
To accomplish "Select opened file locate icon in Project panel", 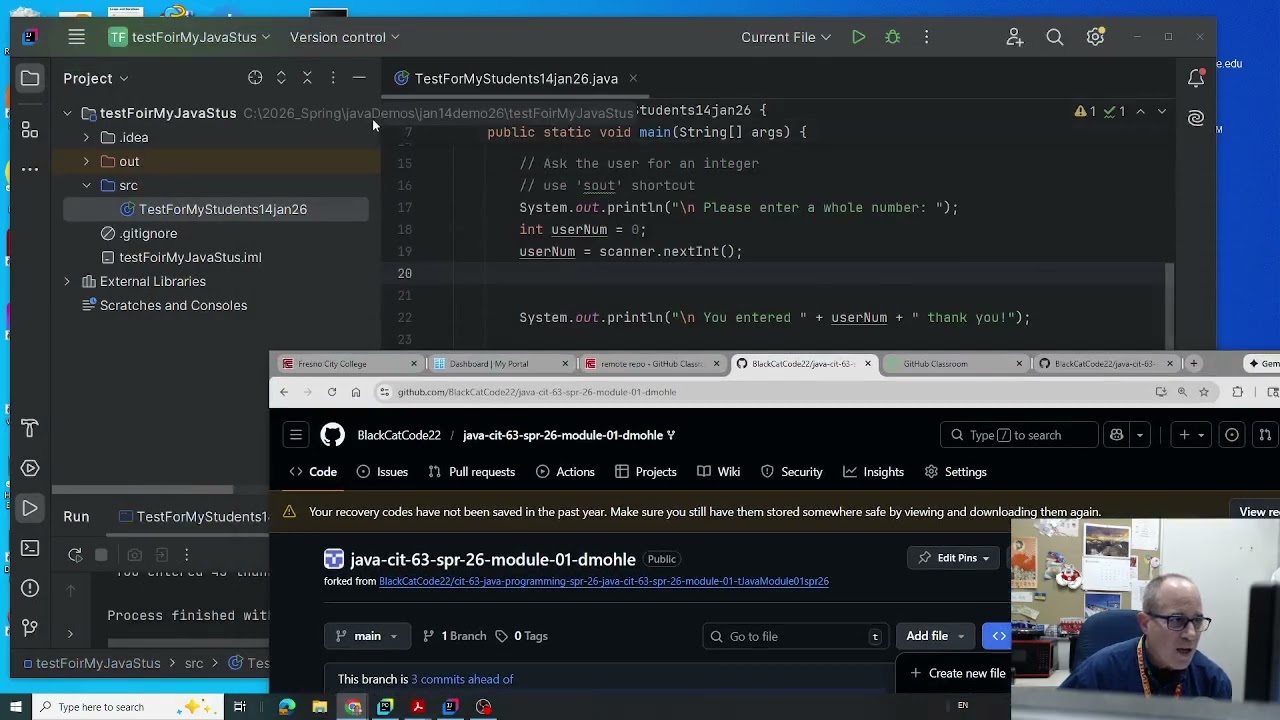I will 255,78.
